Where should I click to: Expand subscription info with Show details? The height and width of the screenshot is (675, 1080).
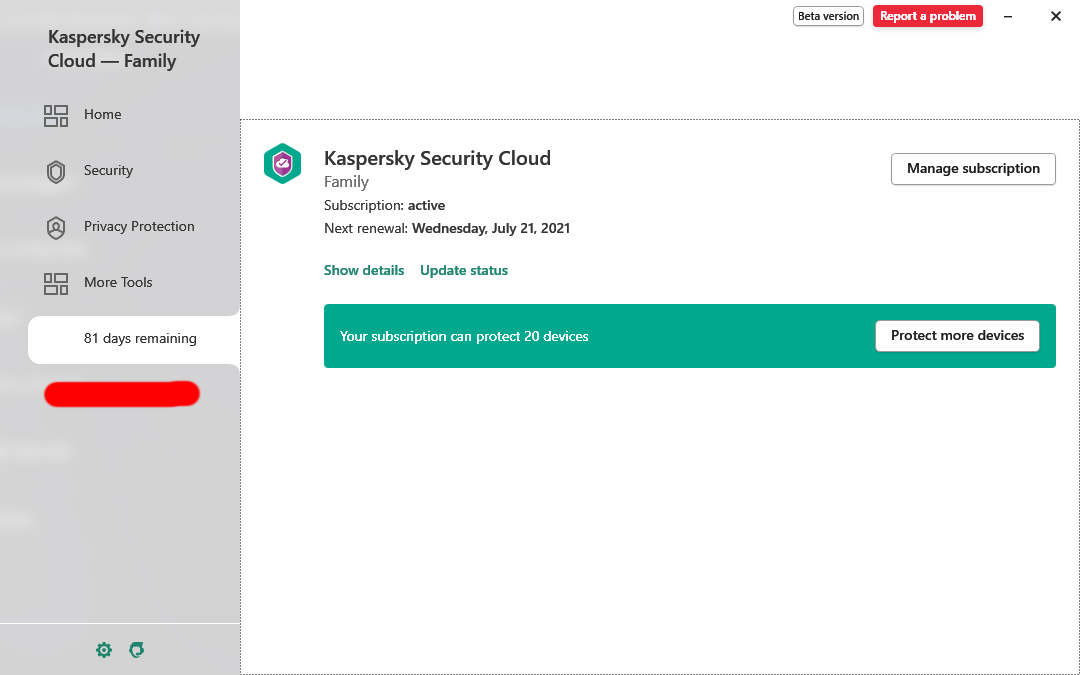[x=364, y=271]
